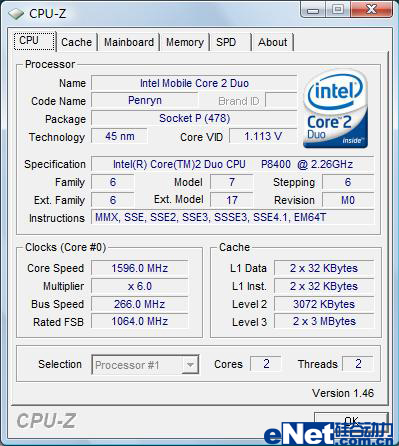Click the OK button

click(x=351, y=422)
